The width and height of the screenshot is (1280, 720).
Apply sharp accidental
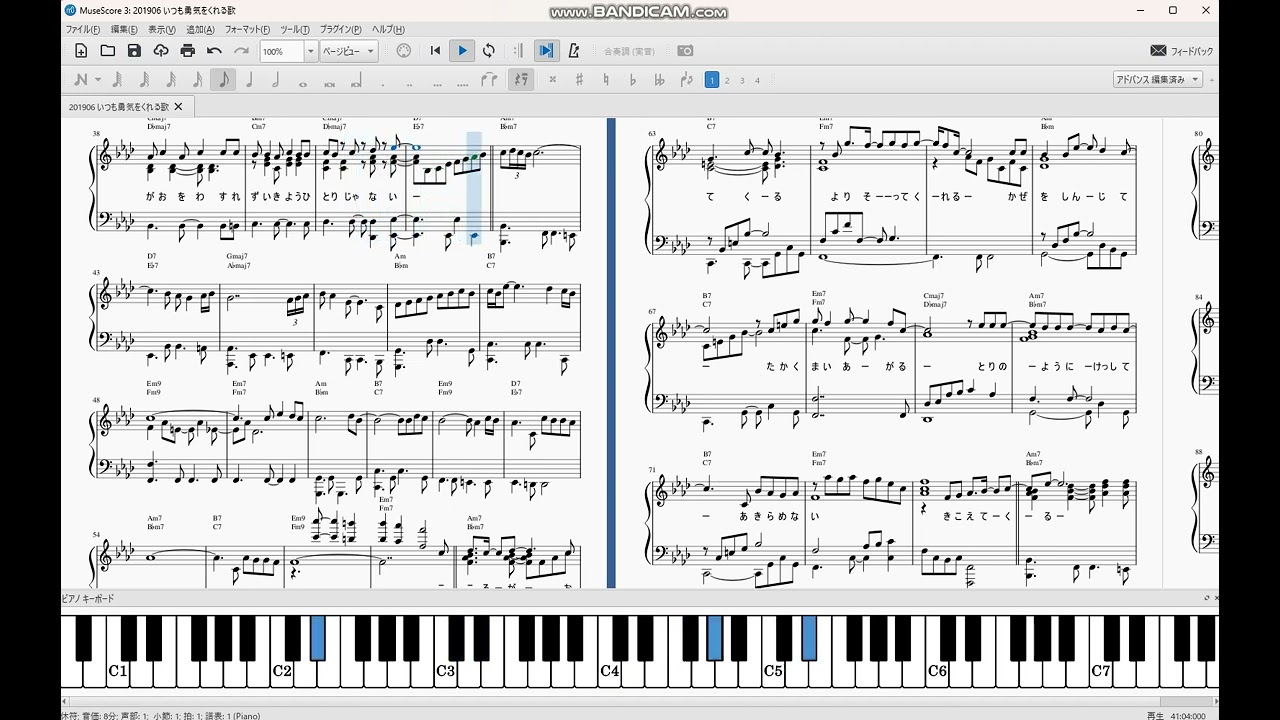click(579, 80)
